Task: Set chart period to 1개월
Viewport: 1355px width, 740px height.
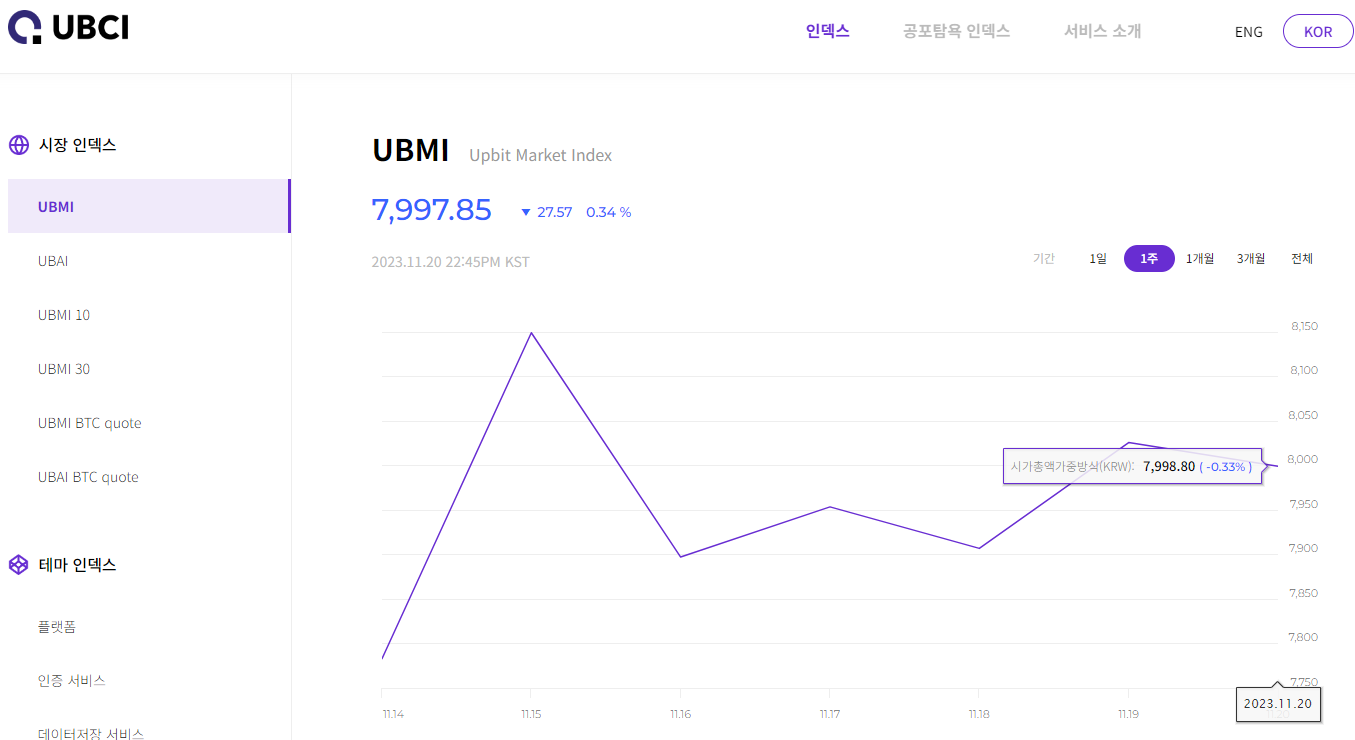Action: [1200, 259]
